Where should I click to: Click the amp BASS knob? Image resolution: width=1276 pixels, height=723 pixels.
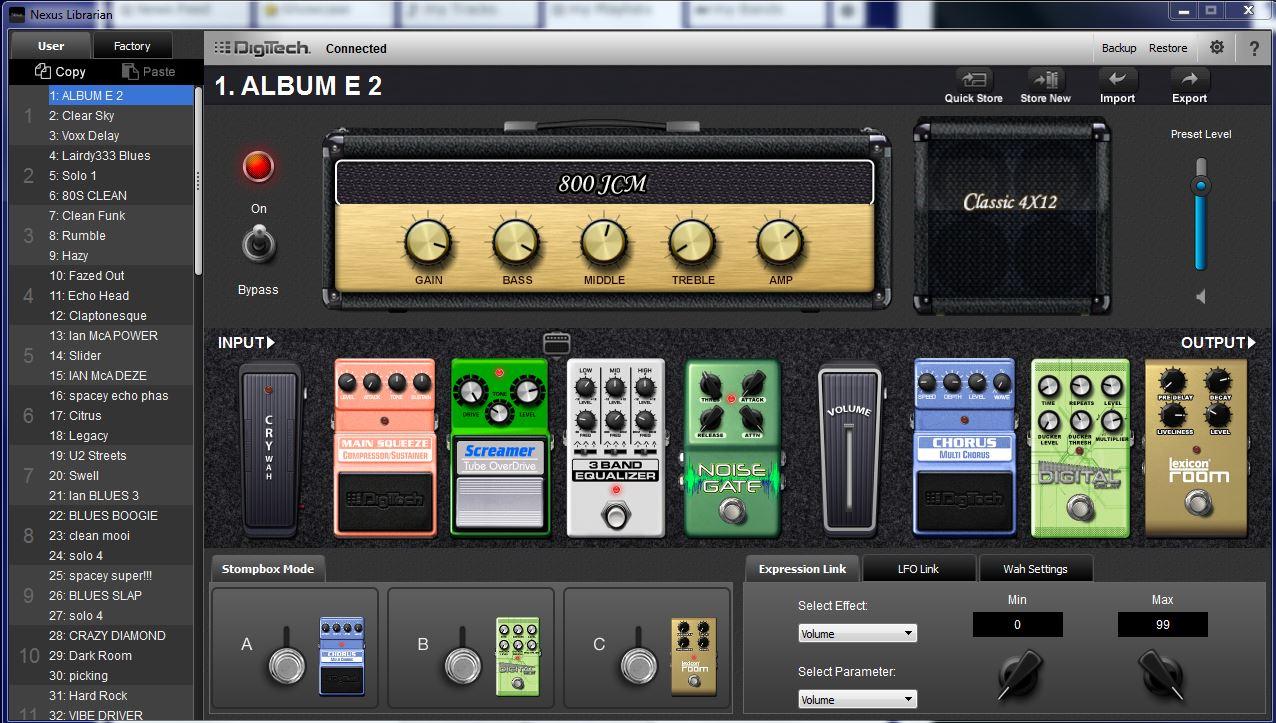[x=517, y=243]
